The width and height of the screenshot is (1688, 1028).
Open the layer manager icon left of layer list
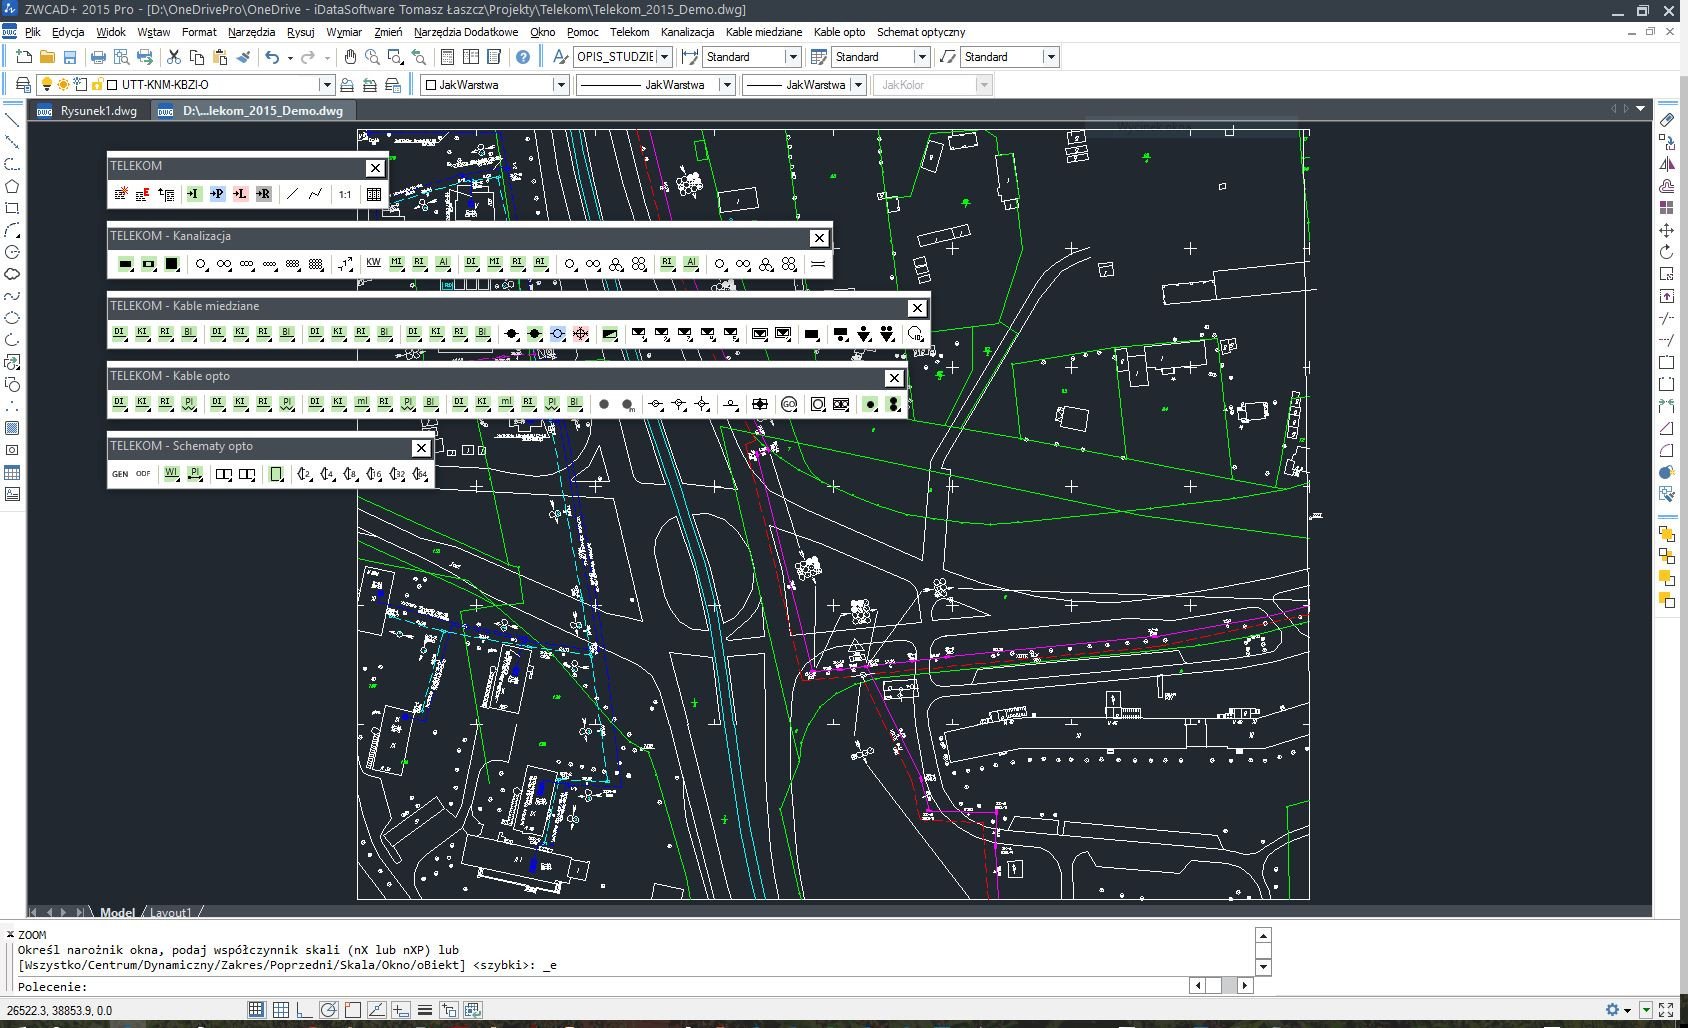23,85
